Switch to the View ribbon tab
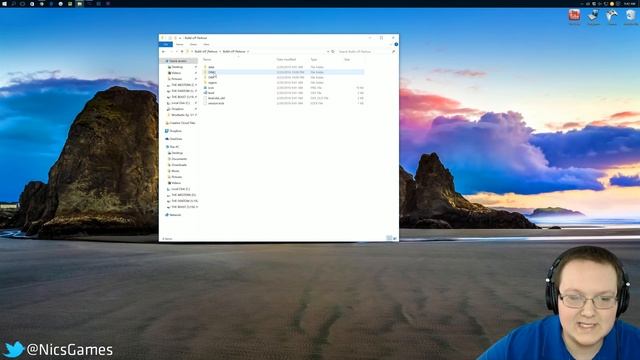Screen dimensions: 640x360 206,44
